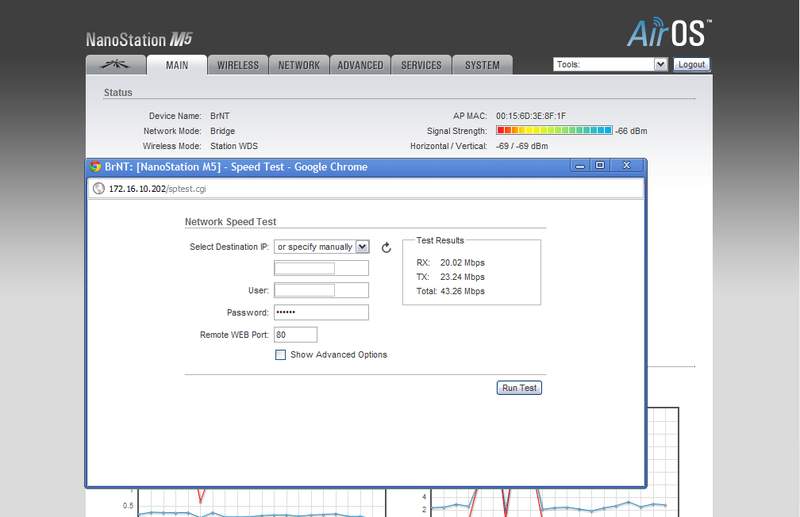Click the AirOS logo
Image resolution: width=800 pixels, height=517 pixels.
pos(669,33)
